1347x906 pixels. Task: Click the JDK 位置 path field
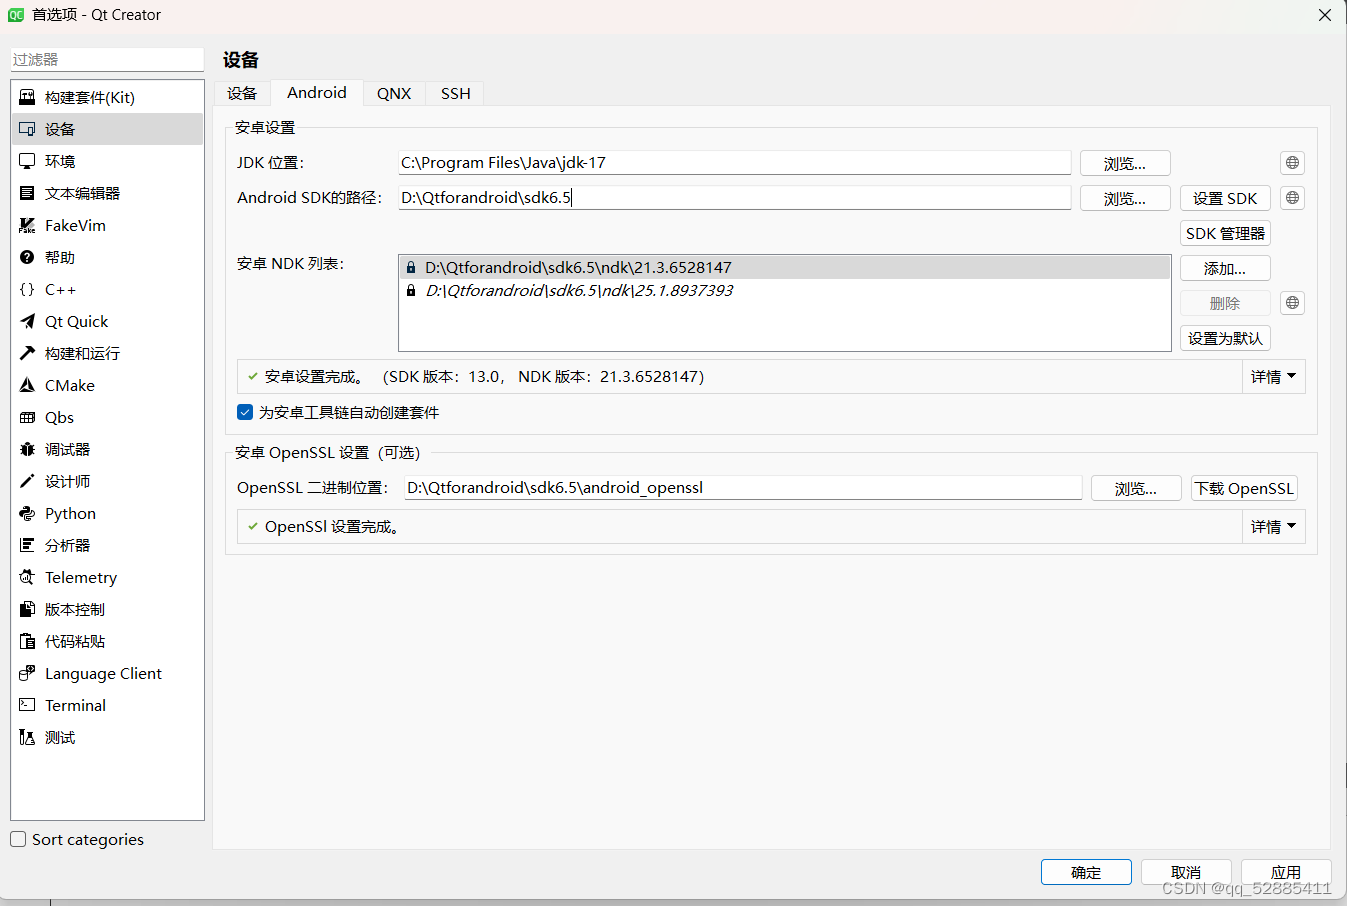pyautogui.click(x=734, y=163)
